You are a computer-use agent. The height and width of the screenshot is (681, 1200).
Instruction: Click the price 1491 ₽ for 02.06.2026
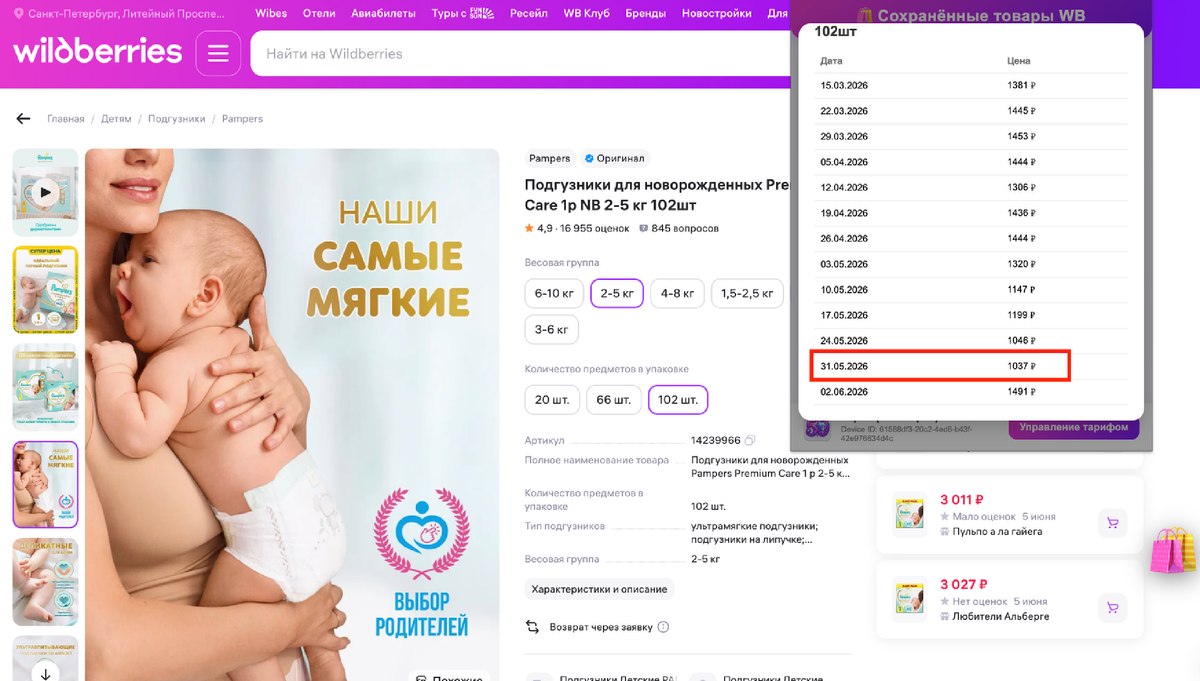tap(1021, 392)
